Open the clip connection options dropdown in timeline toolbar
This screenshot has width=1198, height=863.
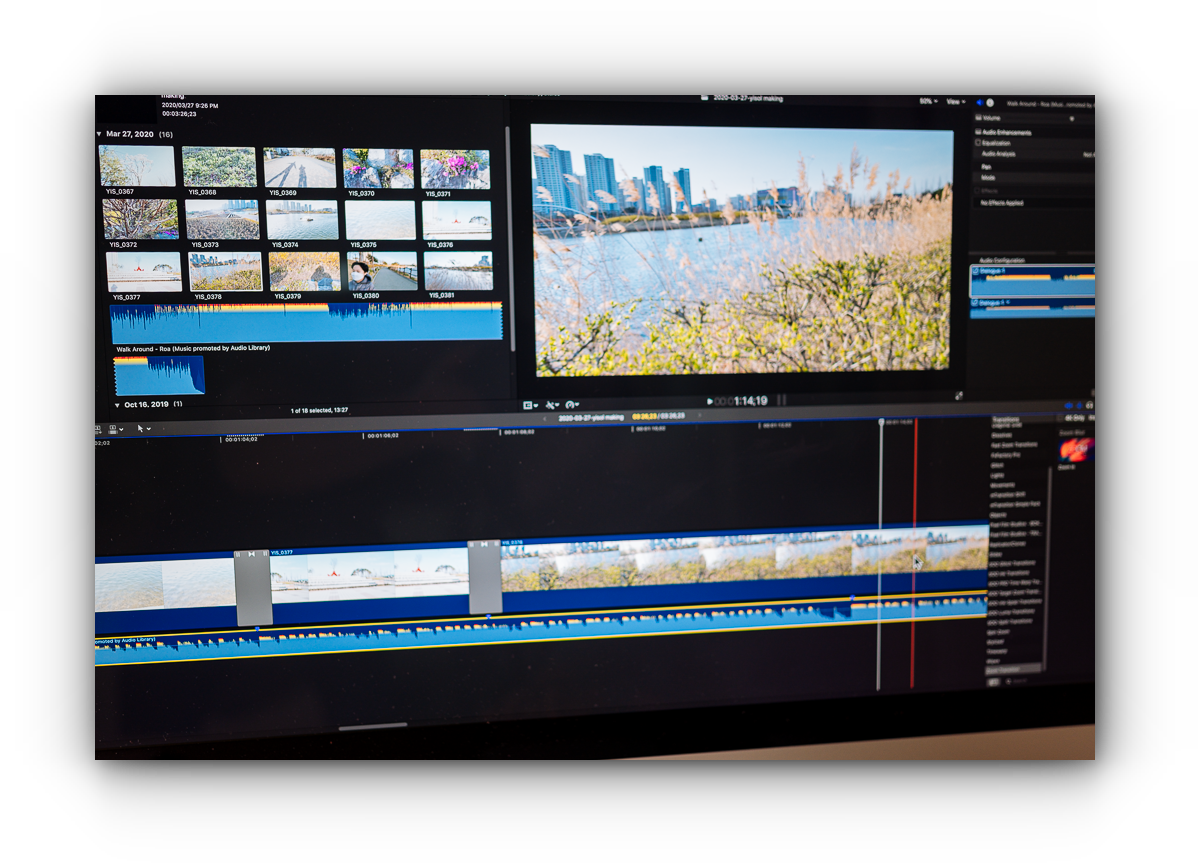[x=116, y=429]
